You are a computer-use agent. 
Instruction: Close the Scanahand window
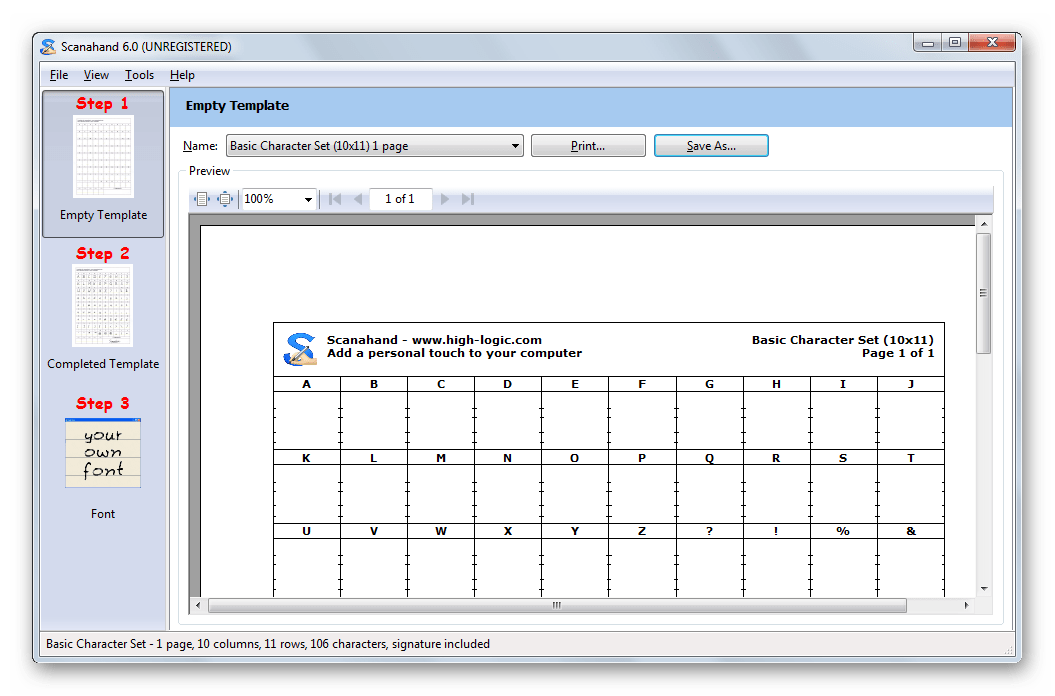click(x=992, y=43)
